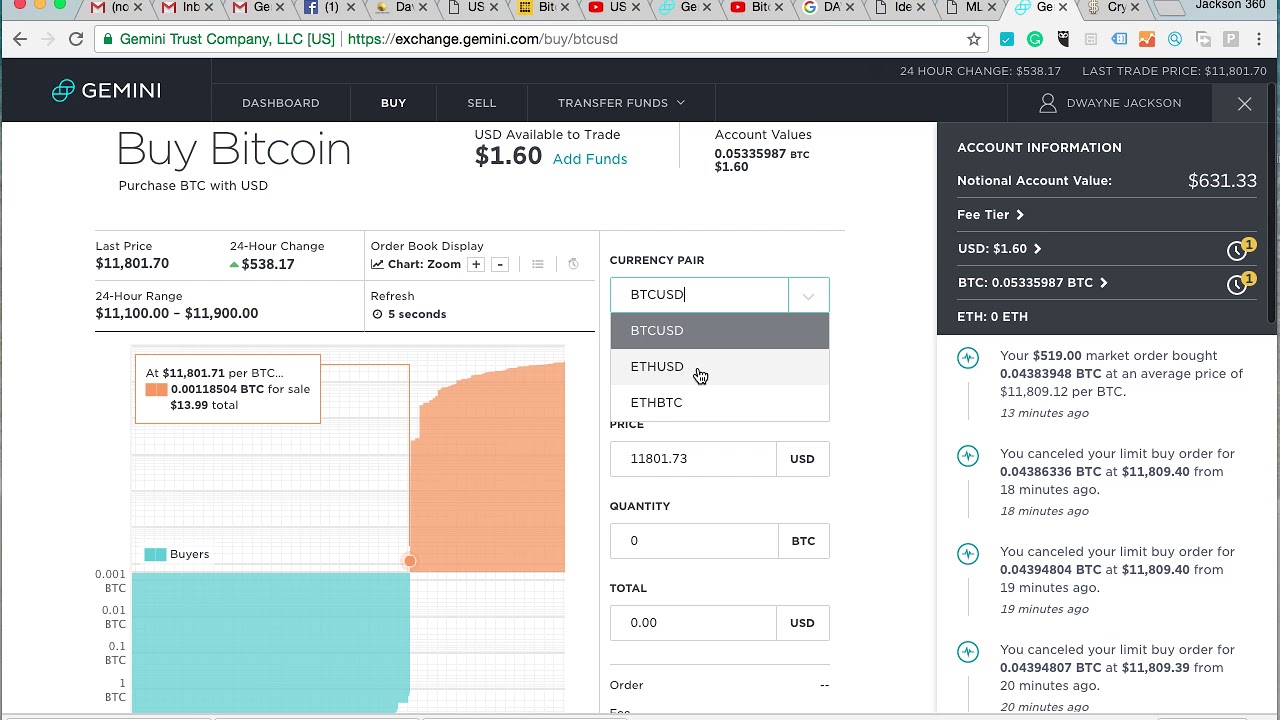Open the Chrome three-dot menu
1280x720 pixels.
click(1259, 39)
